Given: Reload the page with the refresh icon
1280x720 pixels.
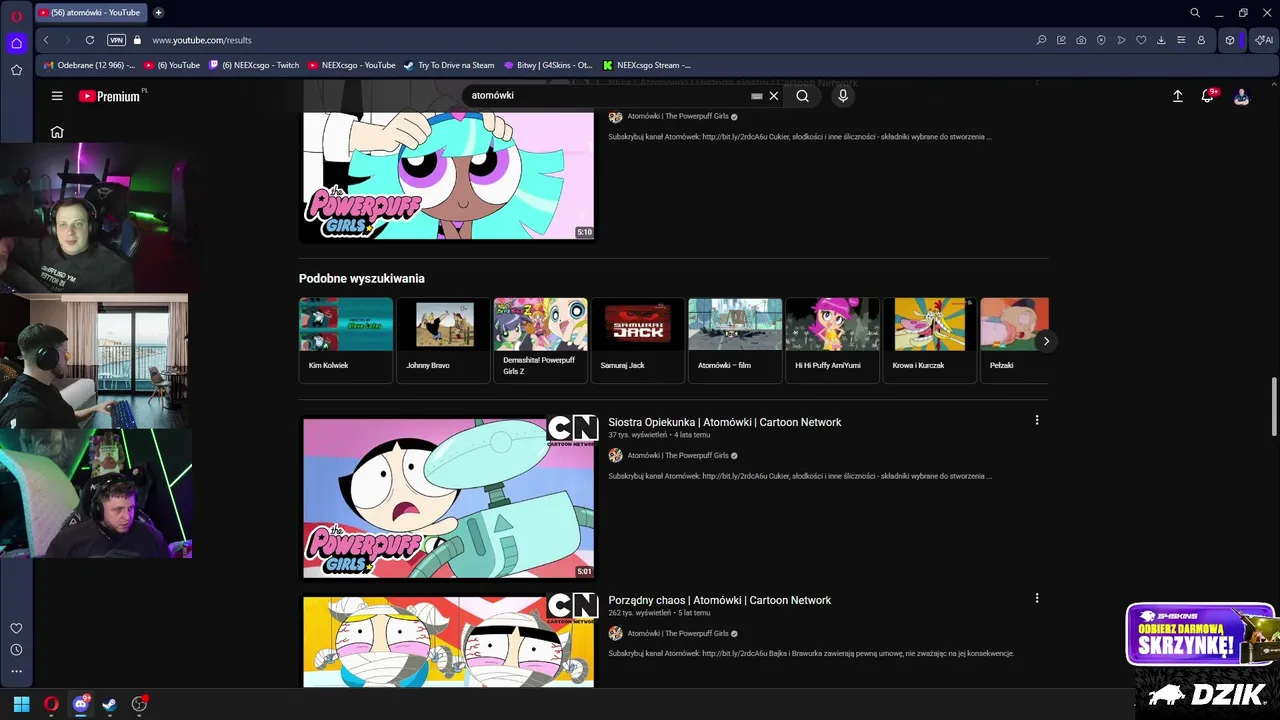Looking at the screenshot, I should point(90,40).
